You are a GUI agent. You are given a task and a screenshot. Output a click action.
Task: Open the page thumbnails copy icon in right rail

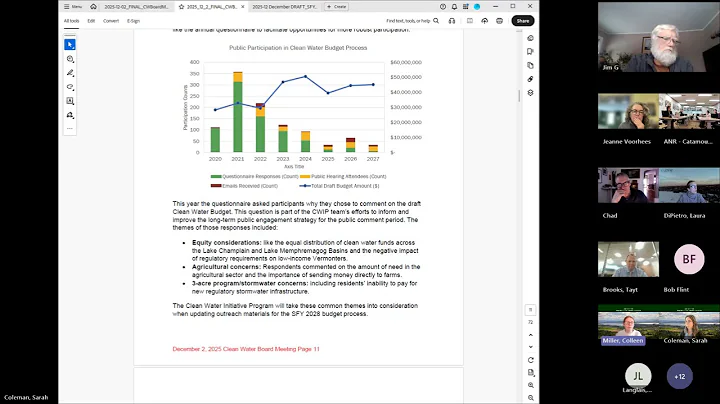click(530, 65)
